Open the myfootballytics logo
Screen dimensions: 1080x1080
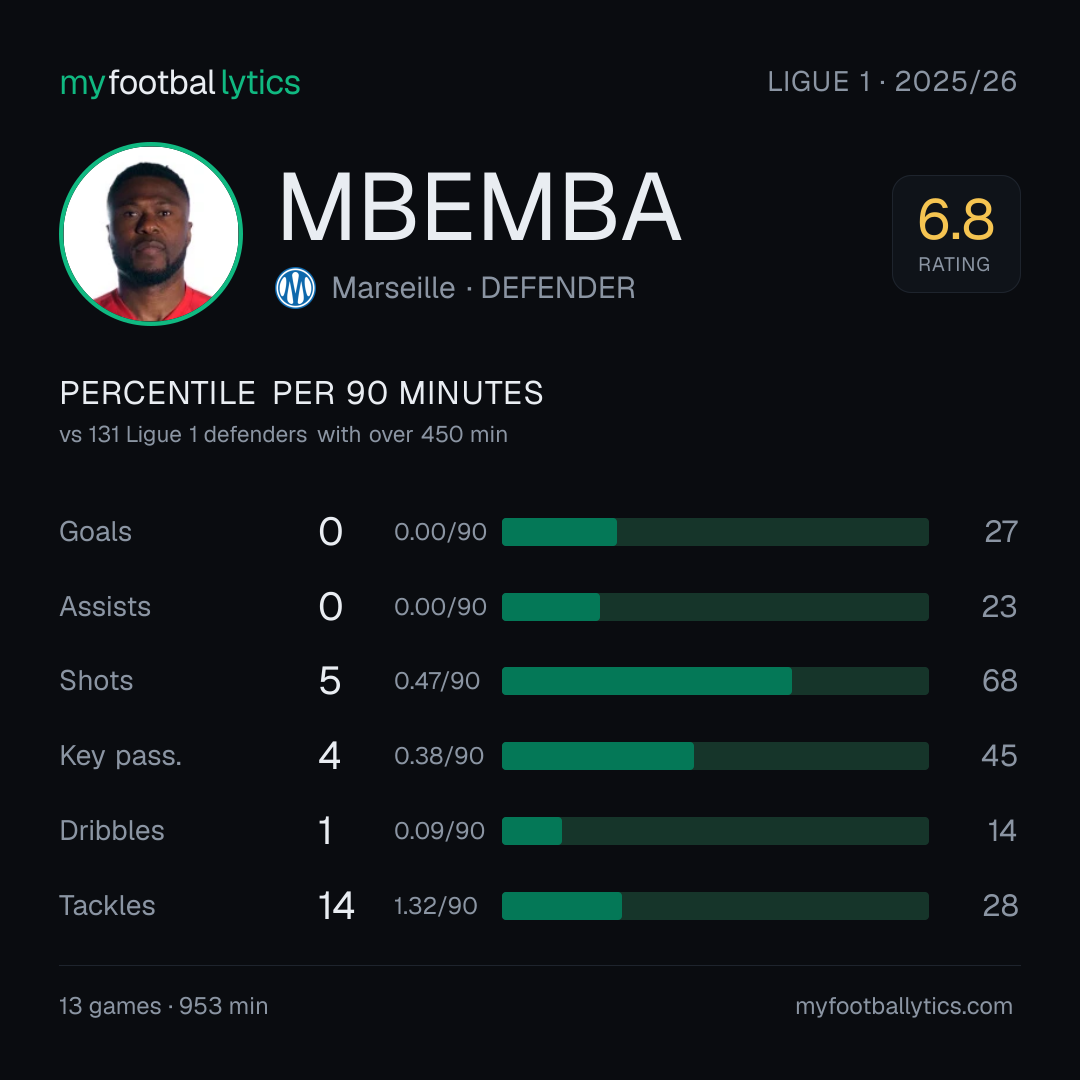tap(180, 83)
